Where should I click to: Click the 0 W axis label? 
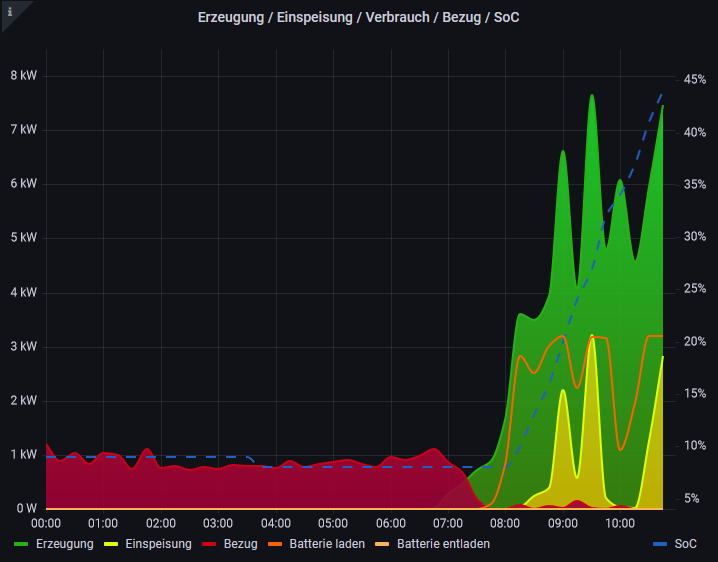(x=27, y=508)
